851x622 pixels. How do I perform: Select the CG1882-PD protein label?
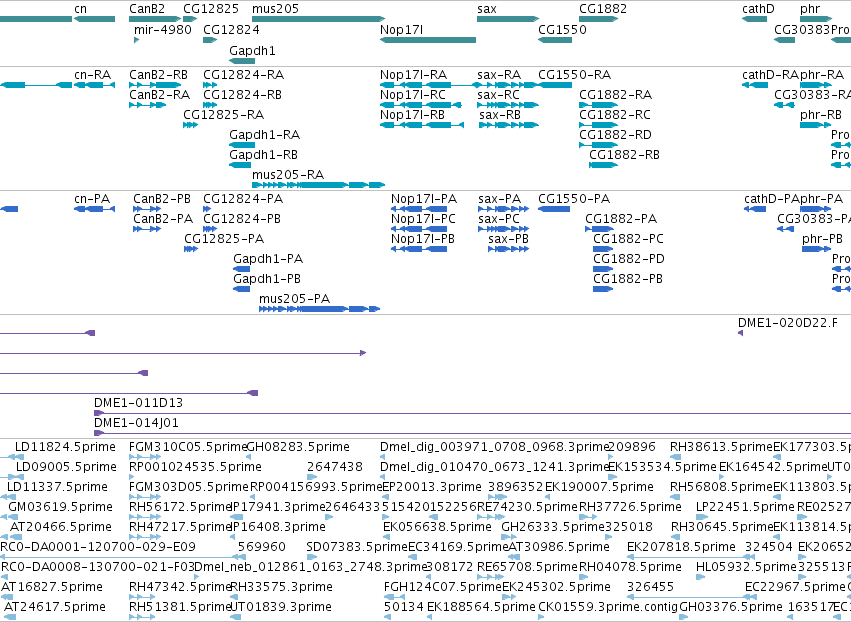pos(629,259)
